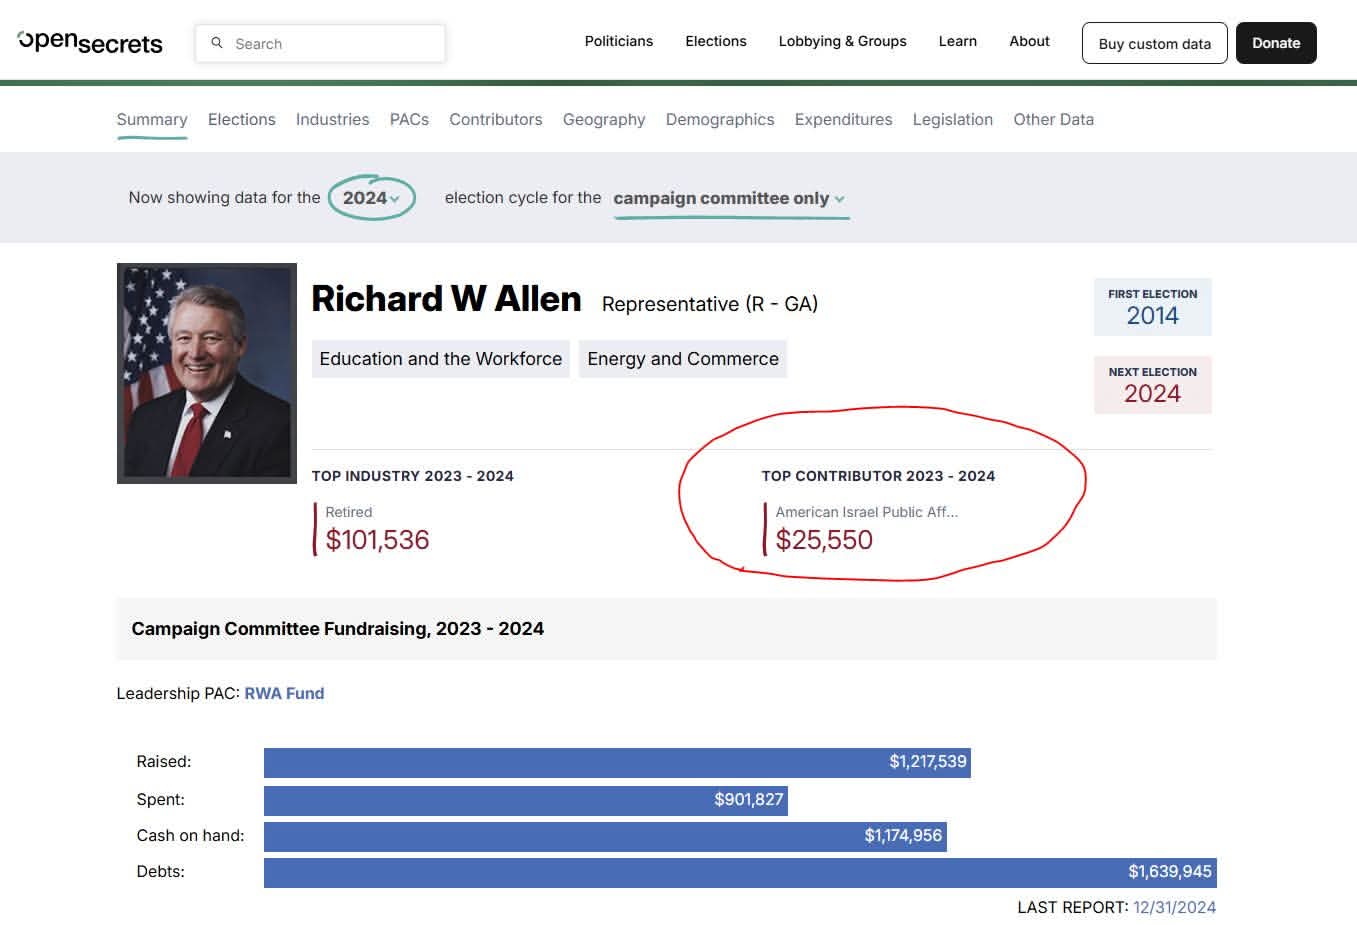
Task: Click the OpenSecrets logo
Action: coord(90,42)
